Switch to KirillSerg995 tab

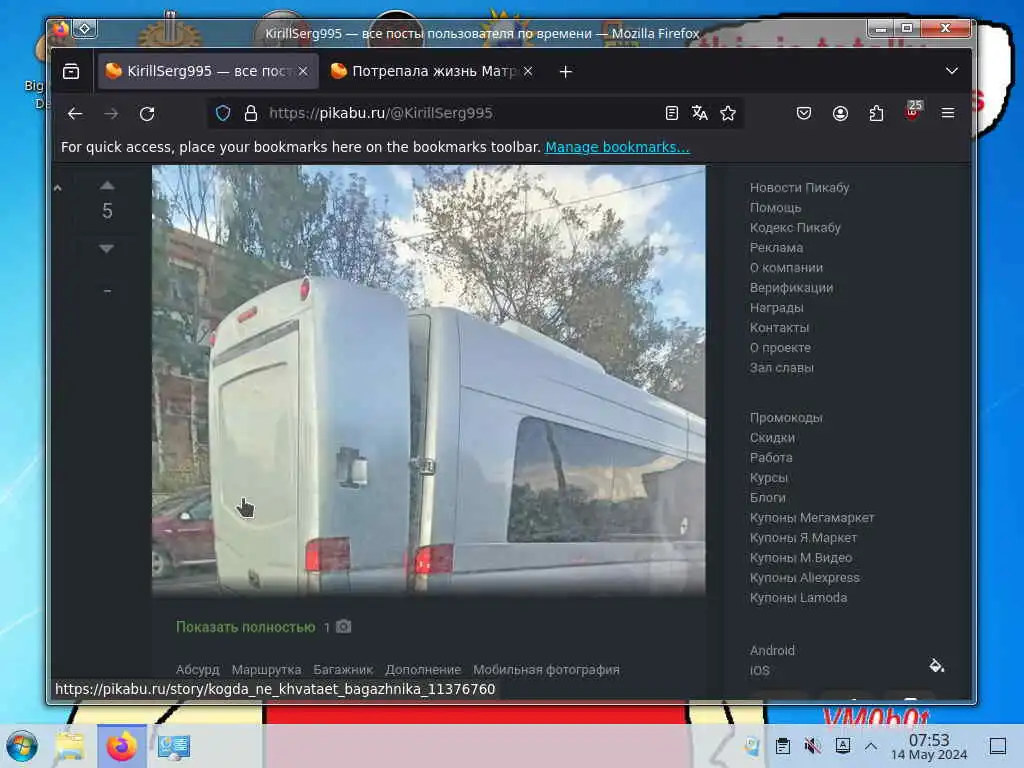click(206, 71)
